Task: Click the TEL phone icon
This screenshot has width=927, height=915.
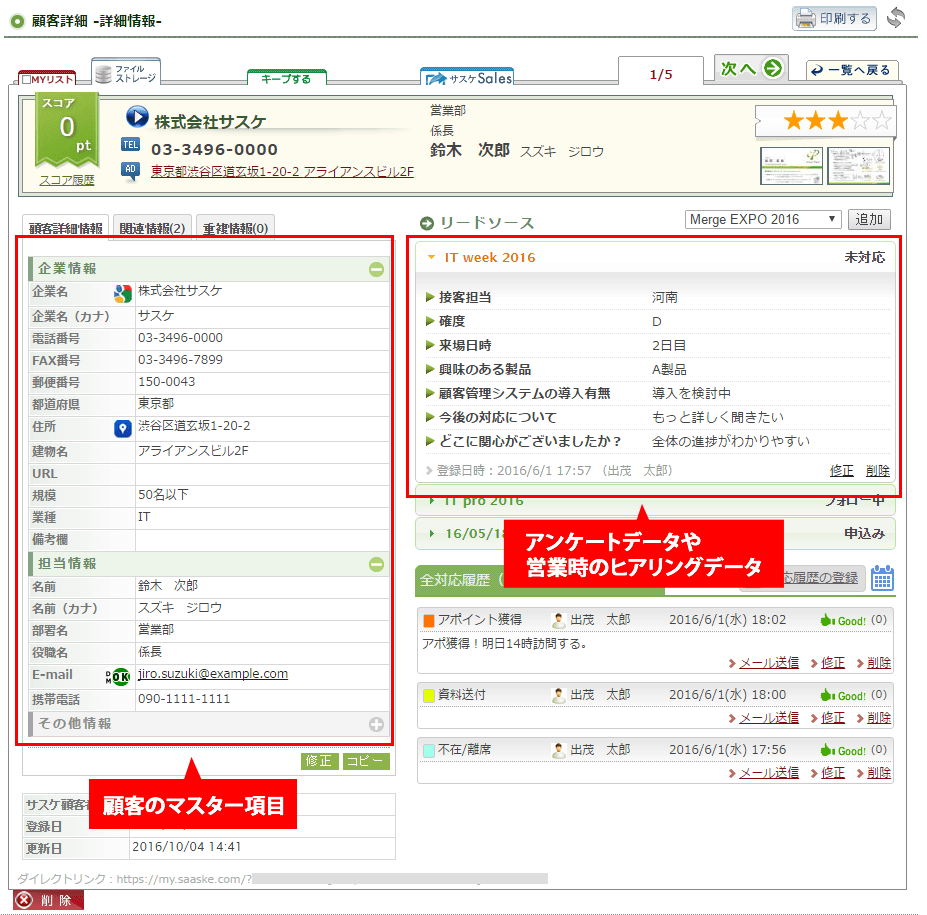Action: [131, 145]
